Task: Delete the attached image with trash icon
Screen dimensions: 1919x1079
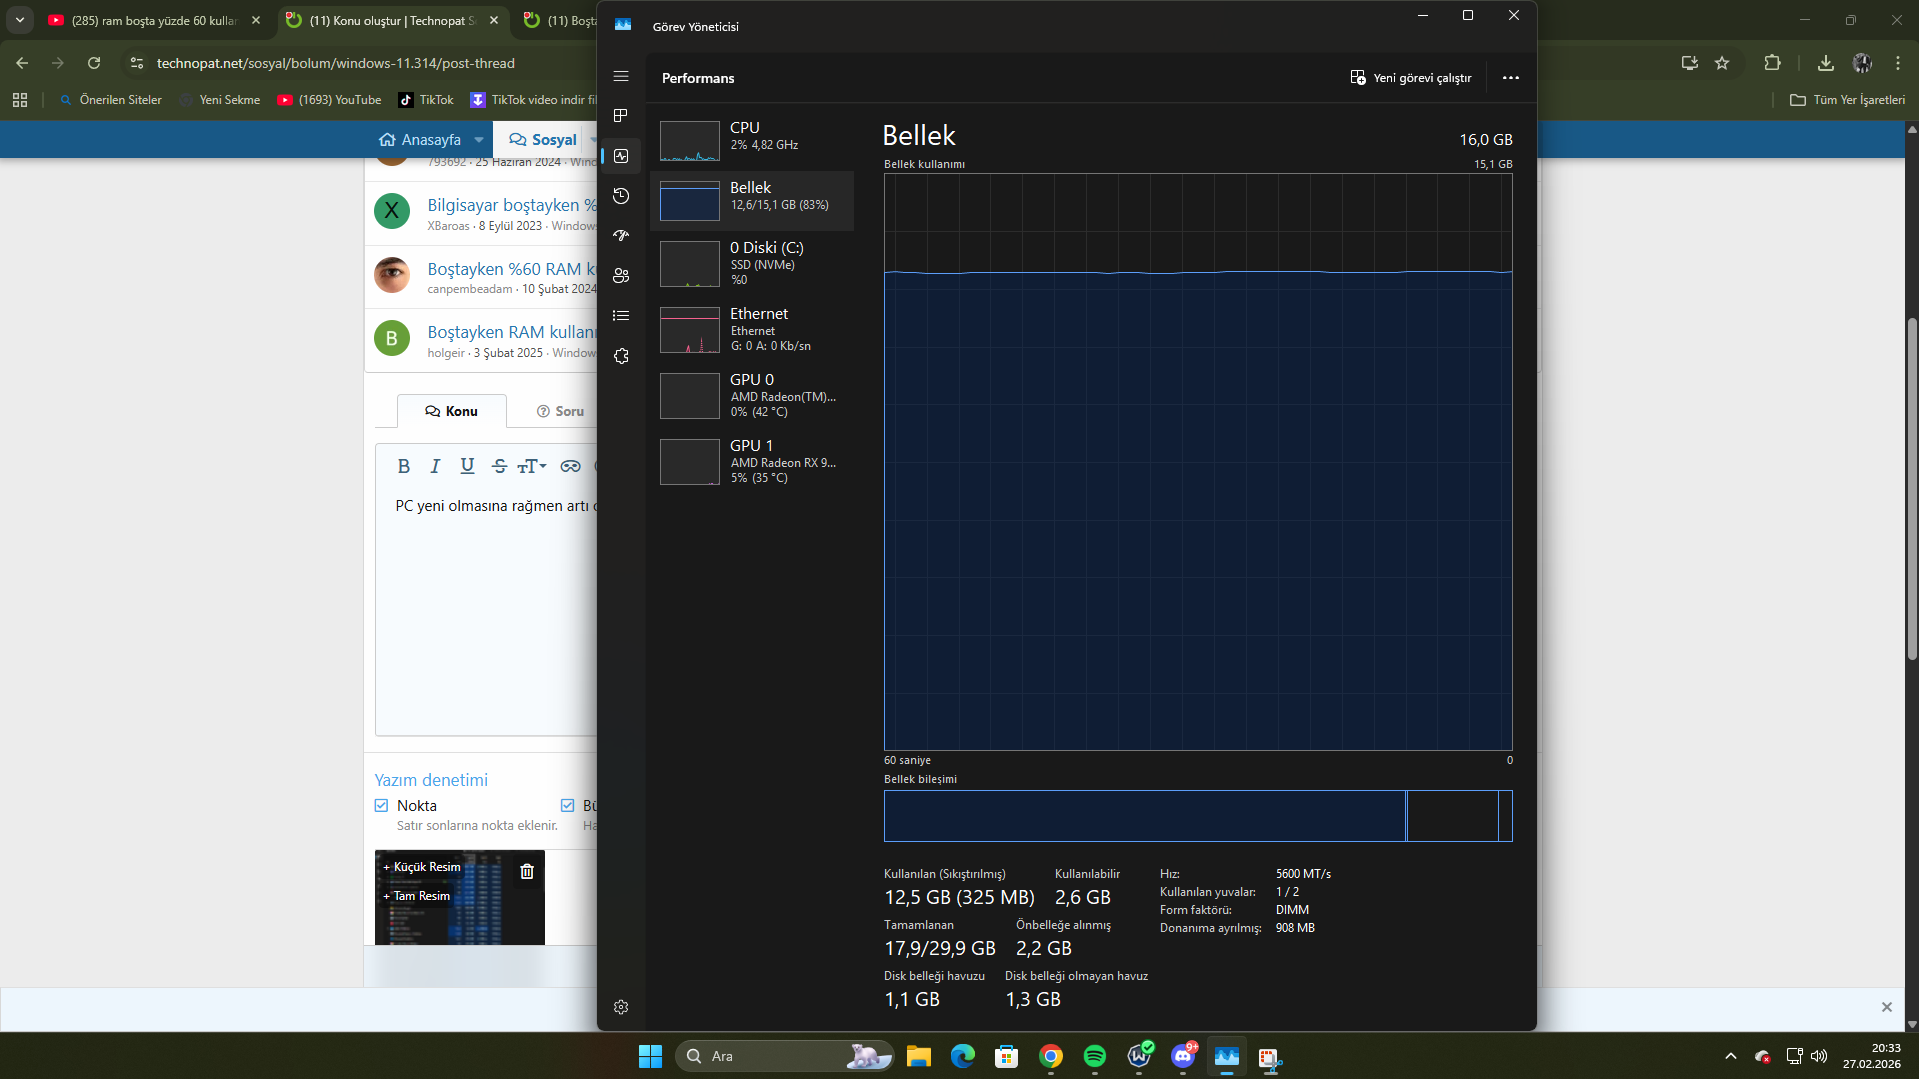Action: [527, 872]
